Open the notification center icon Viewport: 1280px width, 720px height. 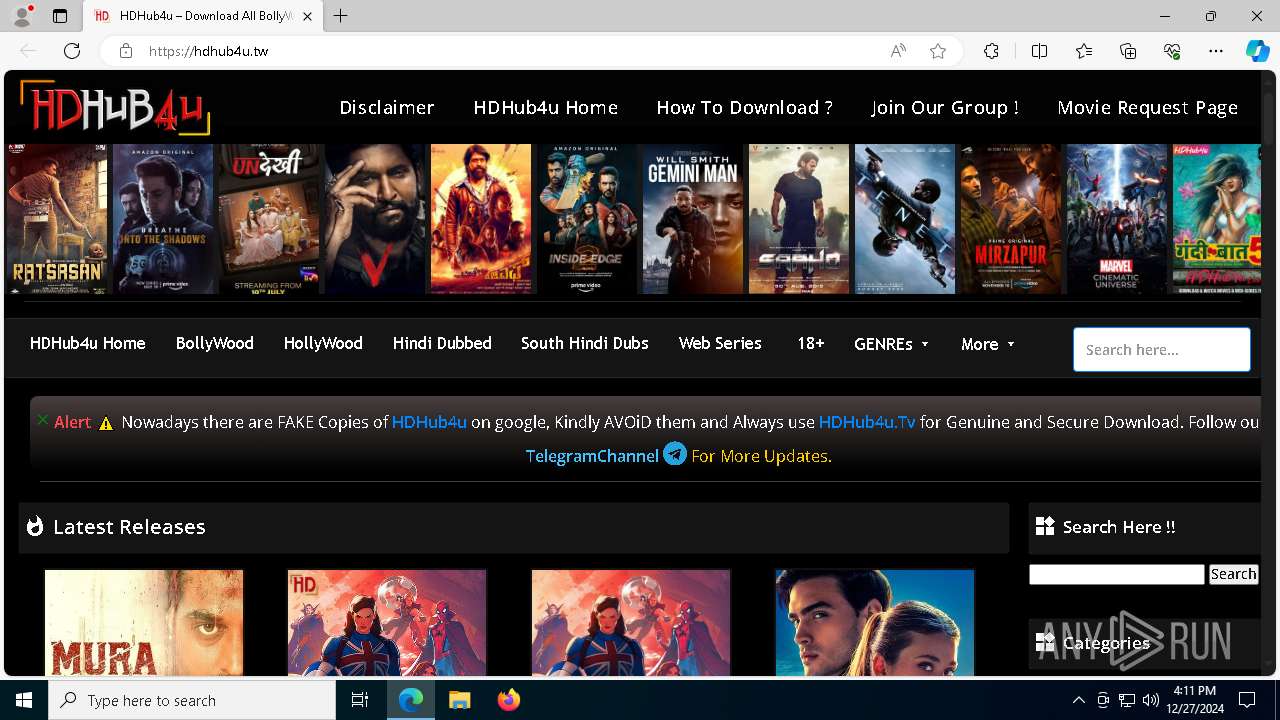click(x=1247, y=700)
